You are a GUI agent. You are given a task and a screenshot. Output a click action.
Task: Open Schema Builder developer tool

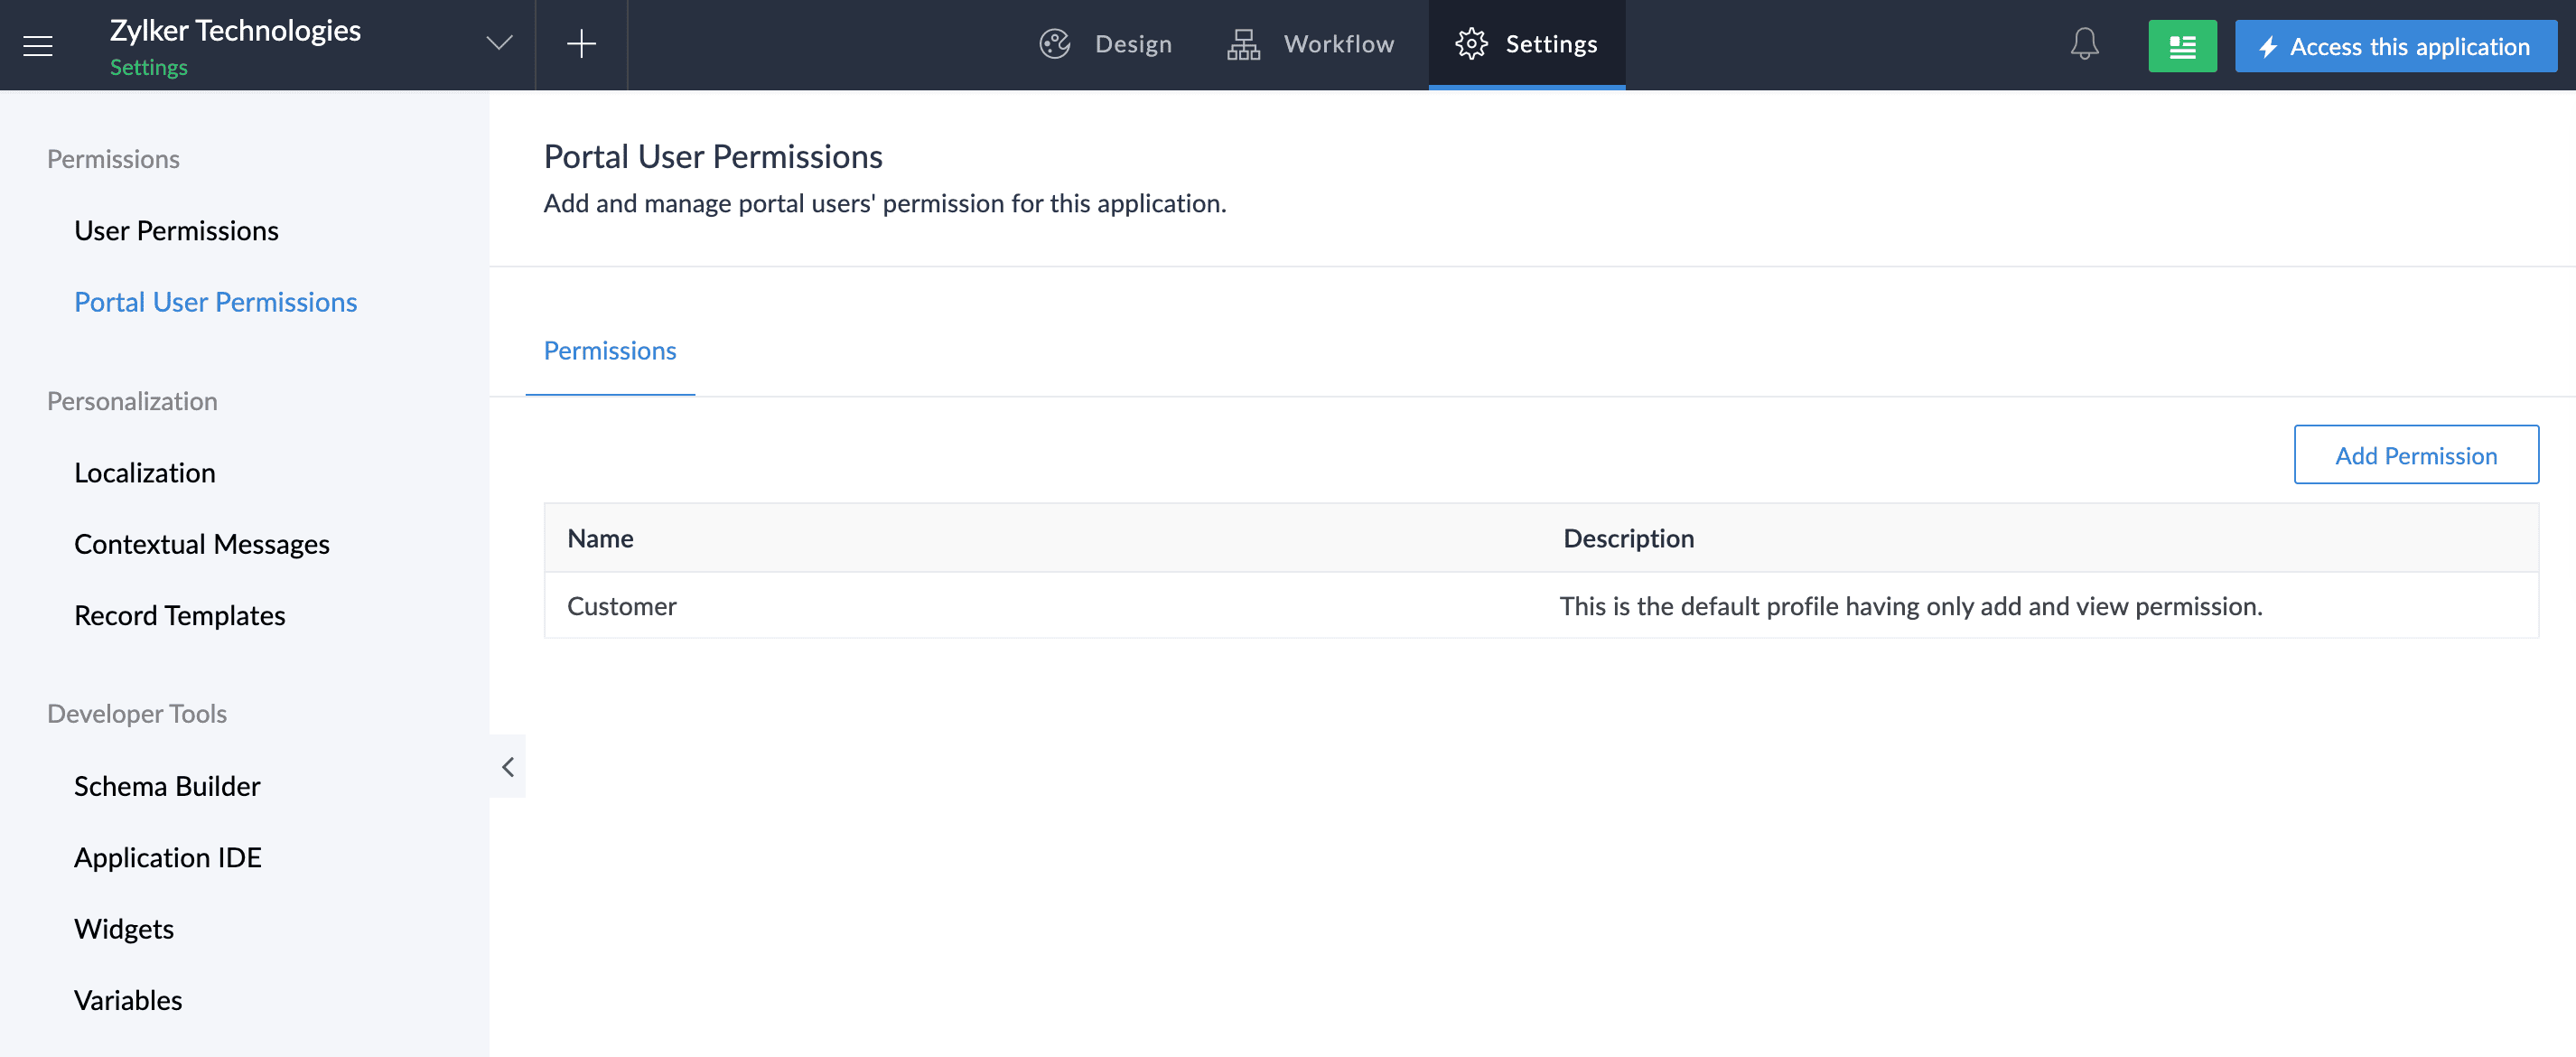167,787
